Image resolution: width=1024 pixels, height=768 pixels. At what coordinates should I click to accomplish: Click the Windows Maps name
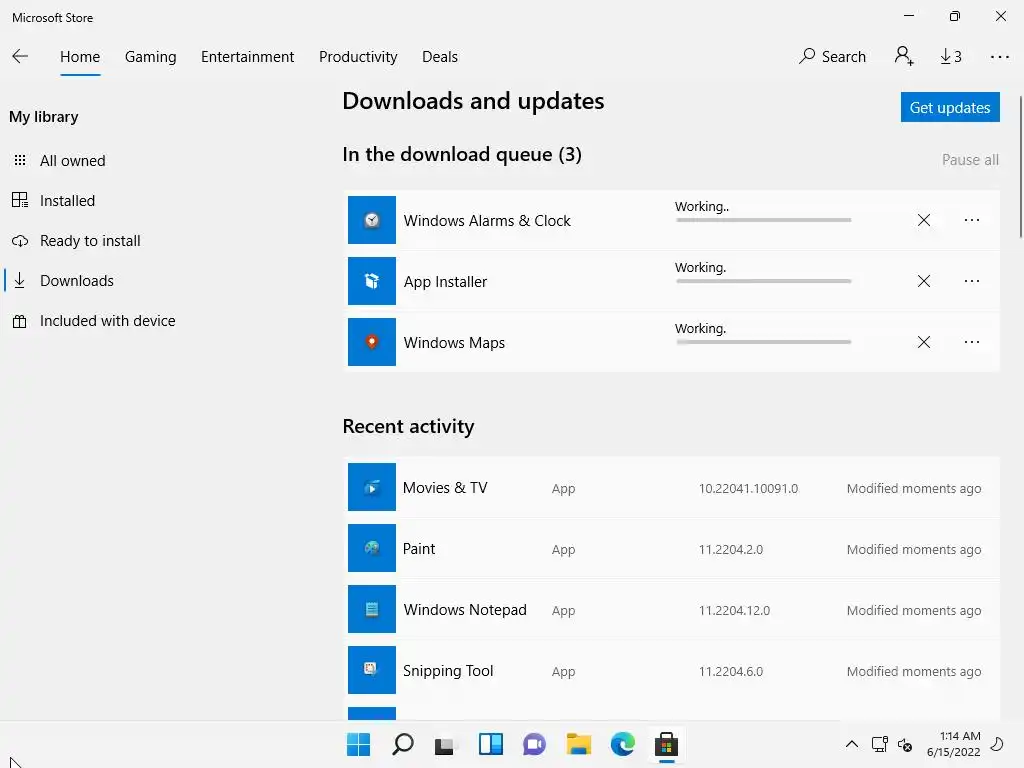point(454,343)
